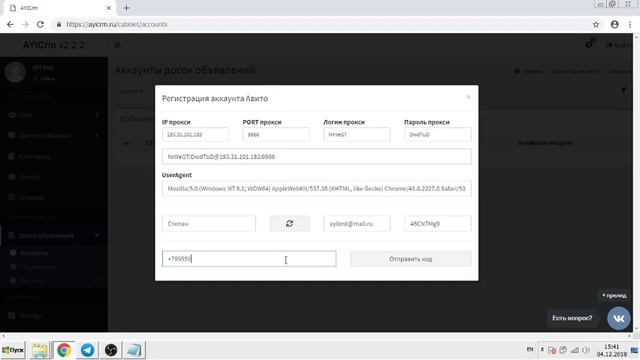Open the Авито dropdown behind dialog

[x=131, y=91]
